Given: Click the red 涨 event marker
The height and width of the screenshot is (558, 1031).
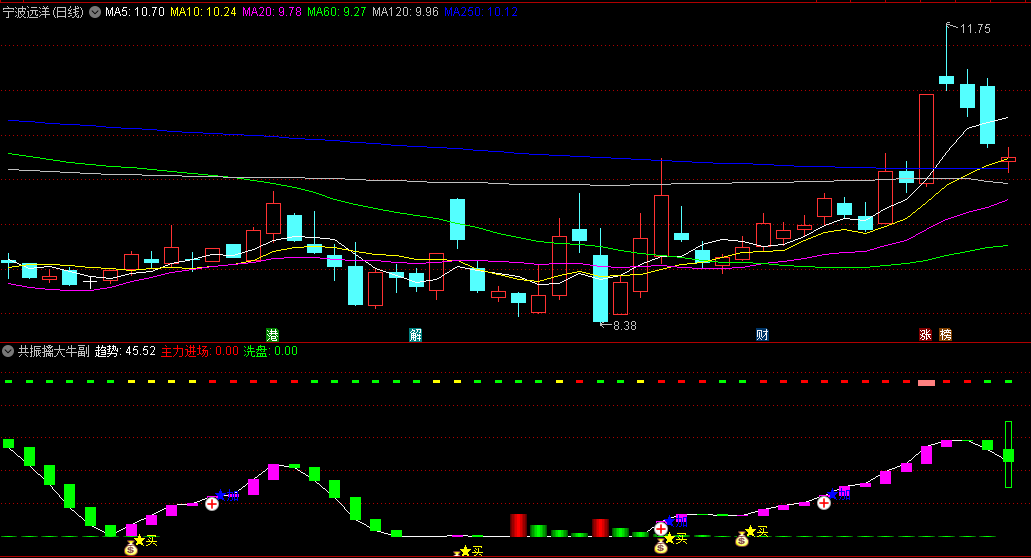Looking at the screenshot, I should click(x=925, y=335).
